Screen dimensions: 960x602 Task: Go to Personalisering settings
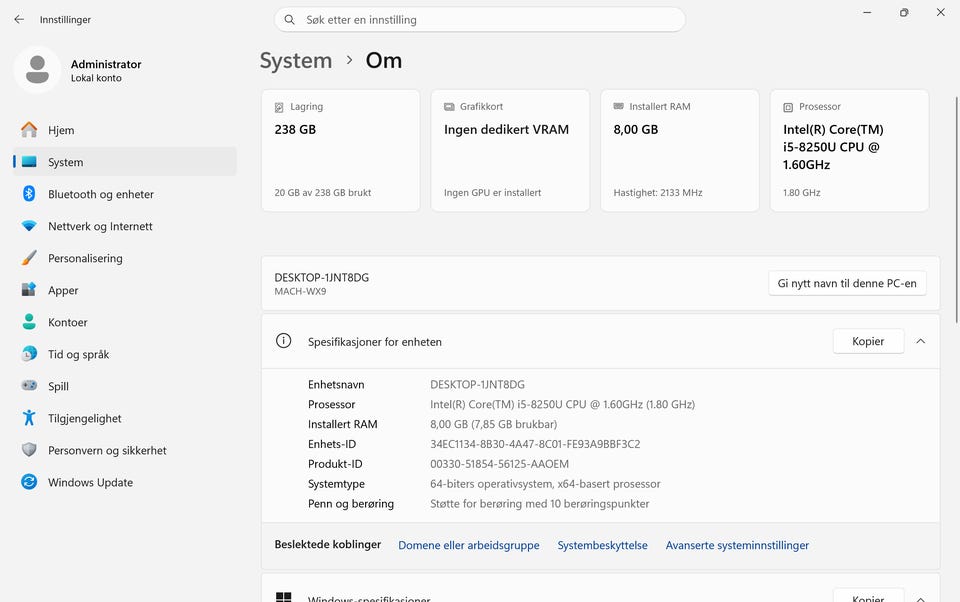pos(124,258)
